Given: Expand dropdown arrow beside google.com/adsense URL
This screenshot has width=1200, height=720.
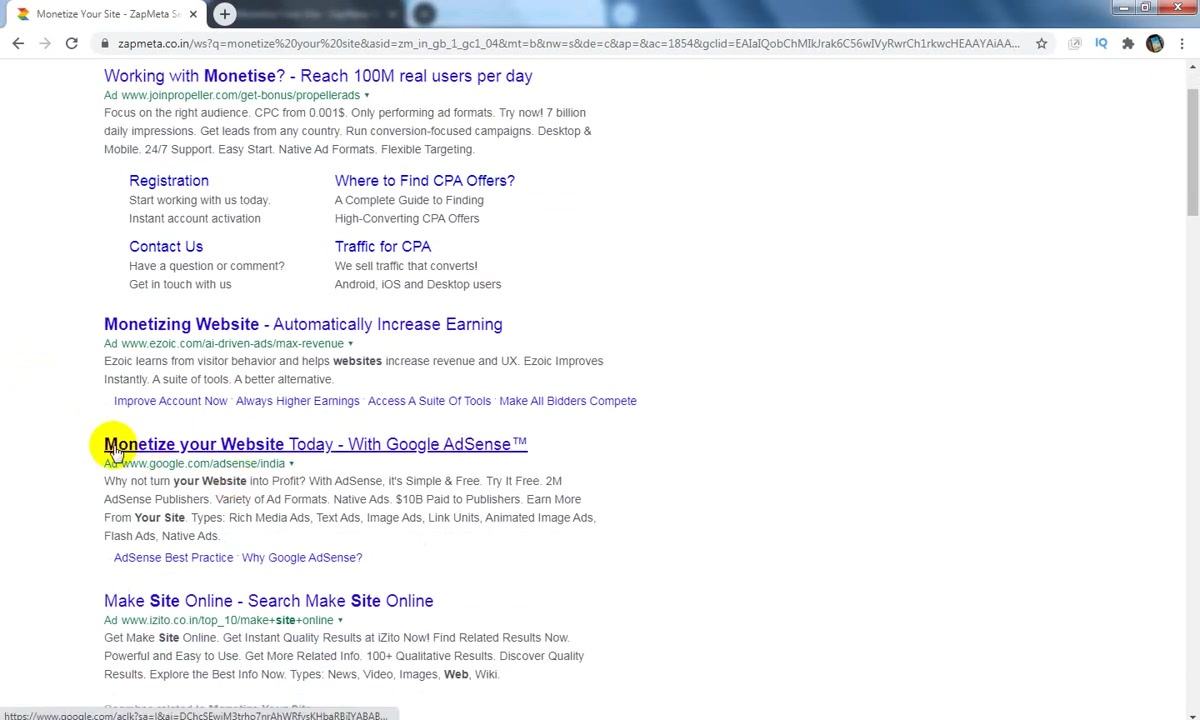Looking at the screenshot, I should 291,463.
